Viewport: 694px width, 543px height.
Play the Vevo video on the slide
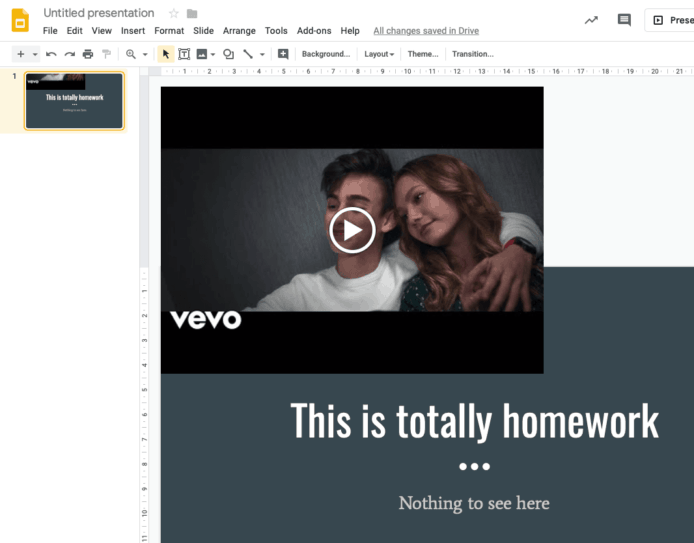tap(352, 230)
